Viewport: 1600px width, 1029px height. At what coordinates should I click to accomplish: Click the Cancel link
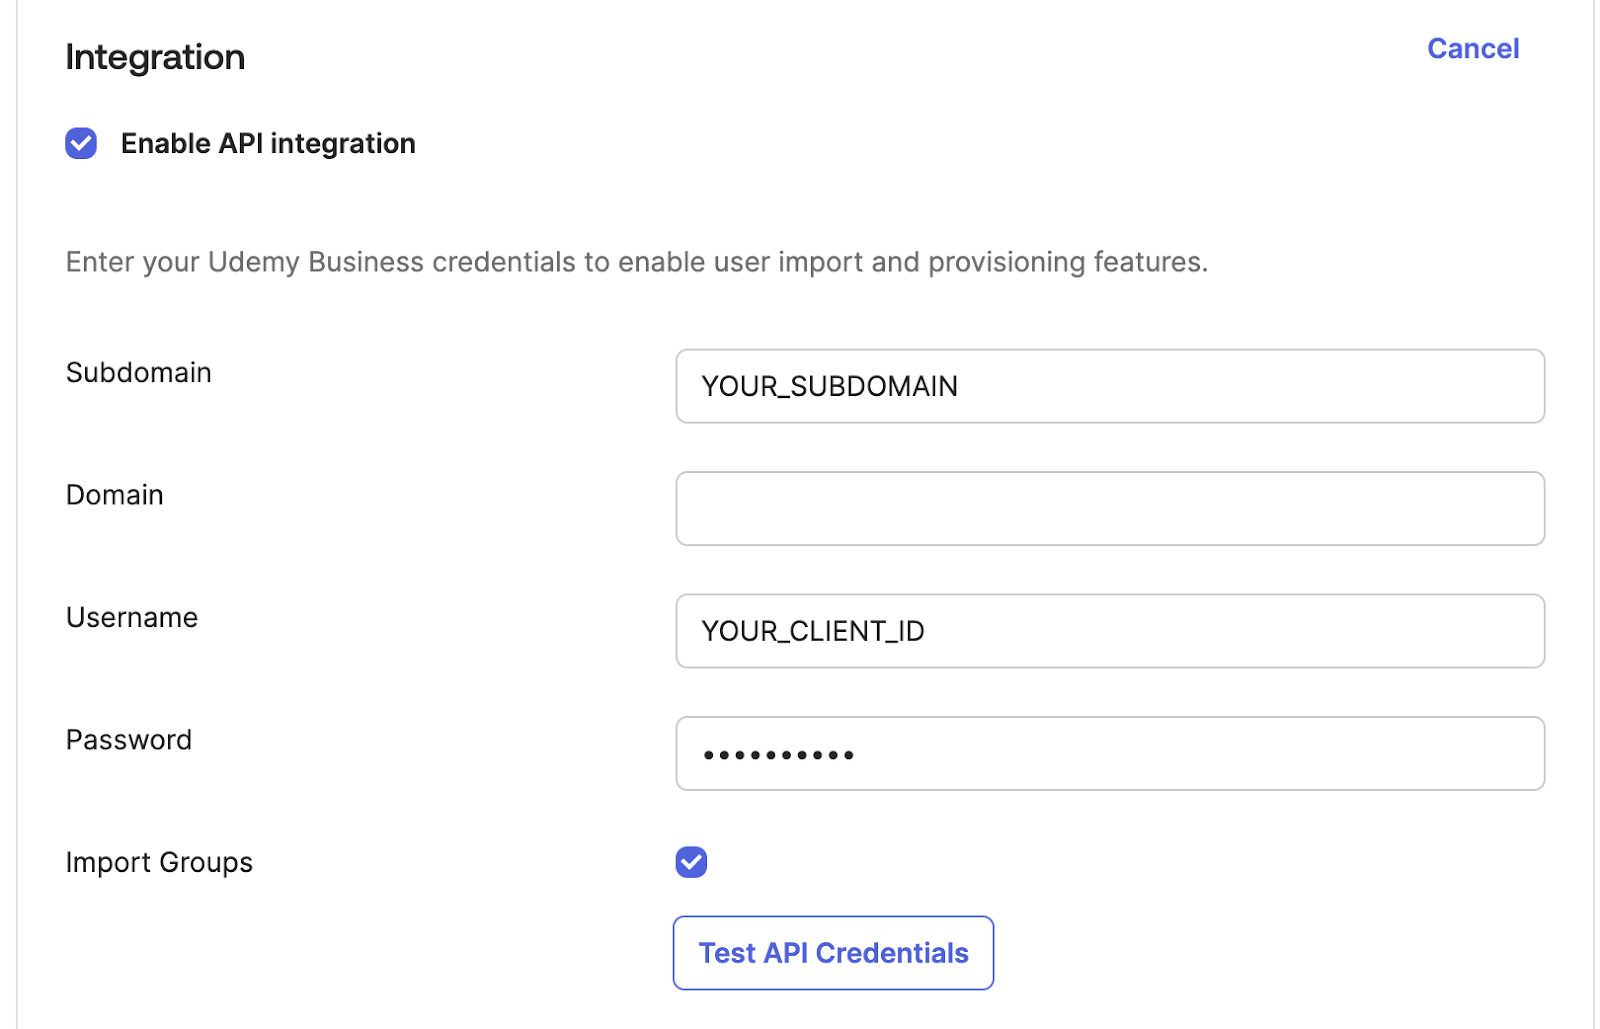[x=1472, y=48]
